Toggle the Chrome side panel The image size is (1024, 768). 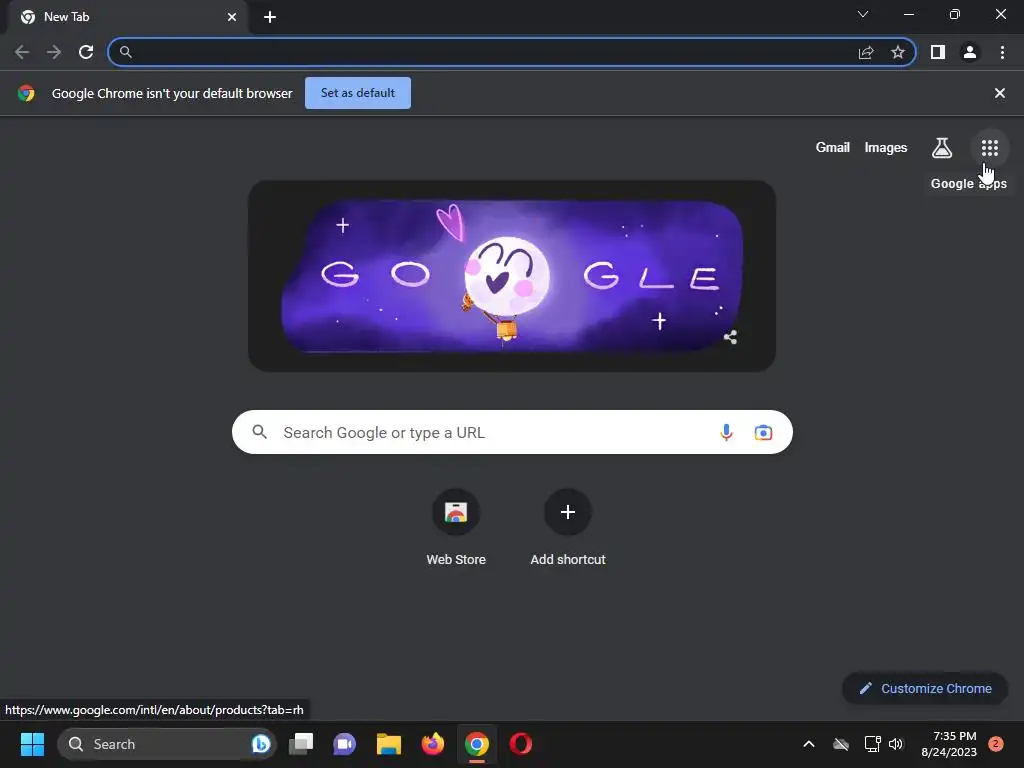pos(937,52)
